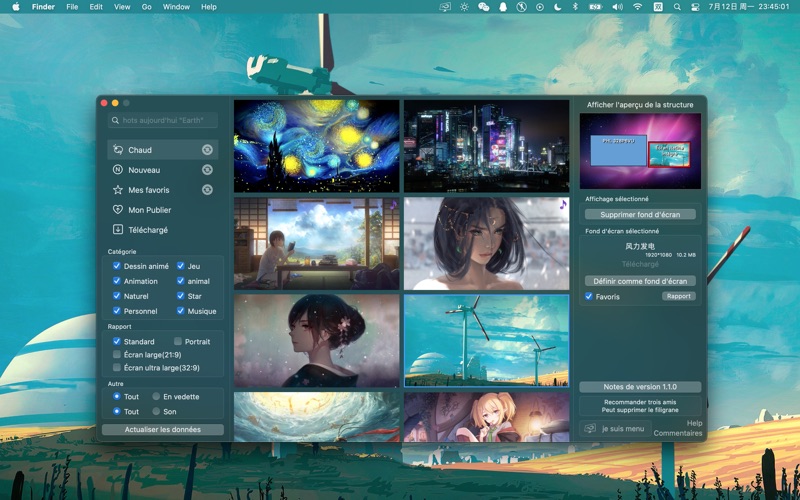This screenshot has height=500, width=800.
Task: Click the Rapport report button
Action: [679, 296]
